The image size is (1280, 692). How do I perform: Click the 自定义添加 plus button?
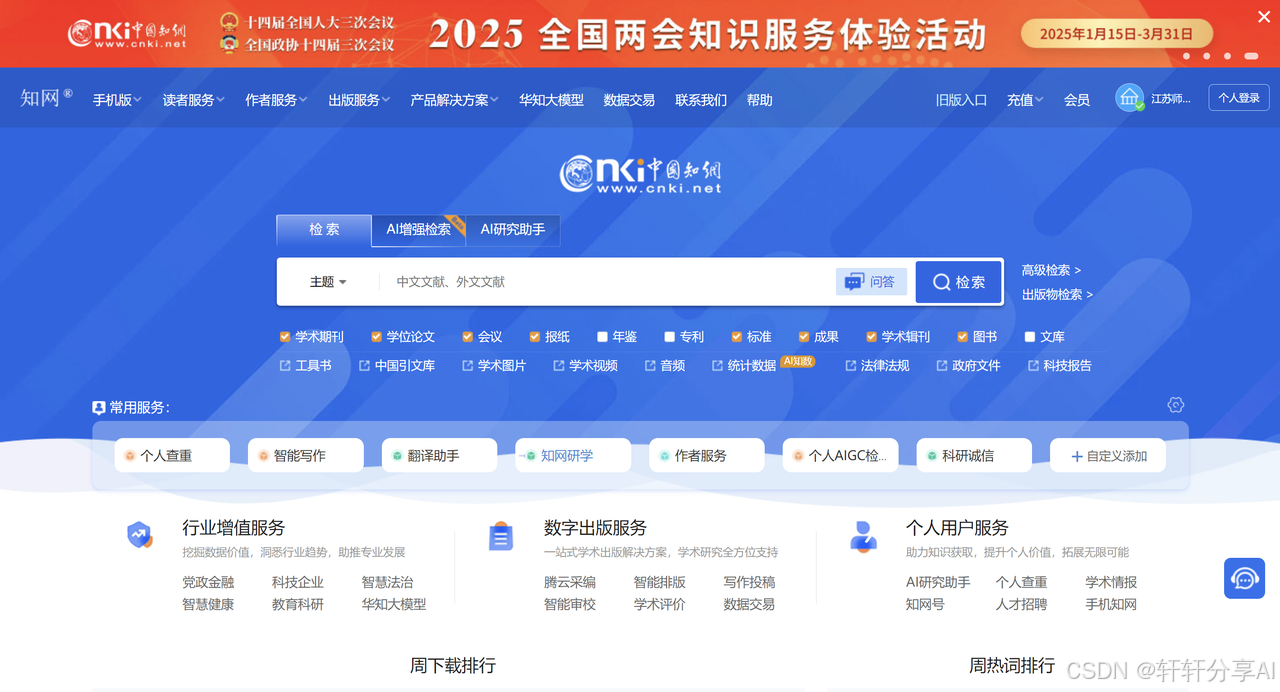coord(1108,455)
